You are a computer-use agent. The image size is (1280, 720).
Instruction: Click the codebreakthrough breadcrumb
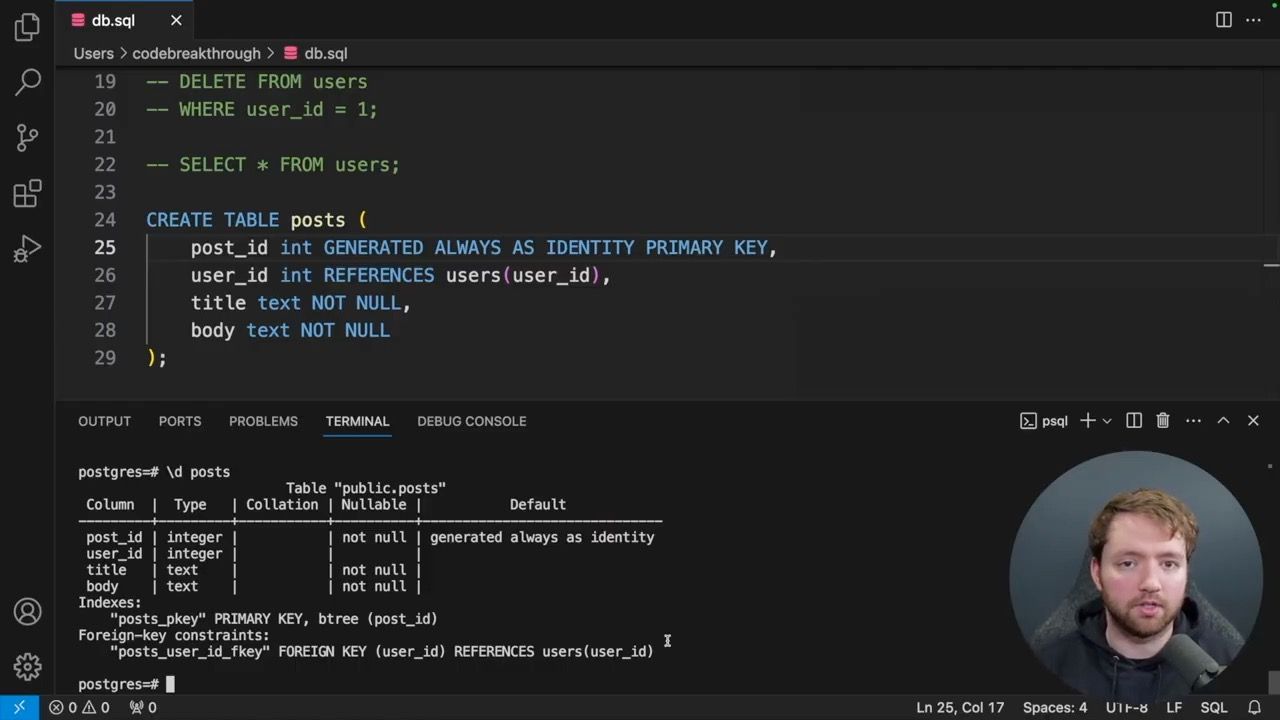coord(196,53)
